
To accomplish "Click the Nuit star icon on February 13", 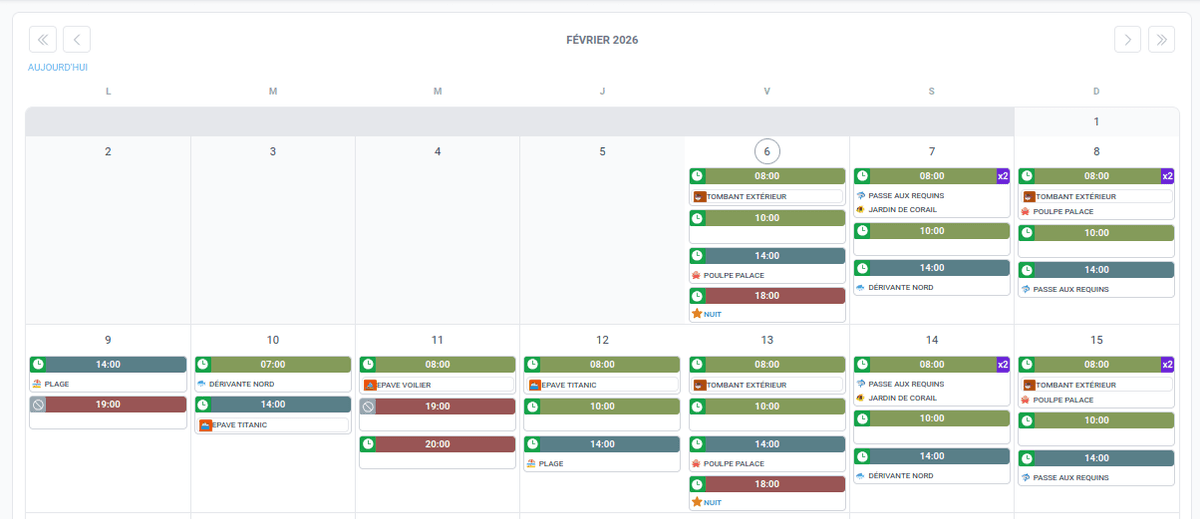I will [x=697, y=503].
